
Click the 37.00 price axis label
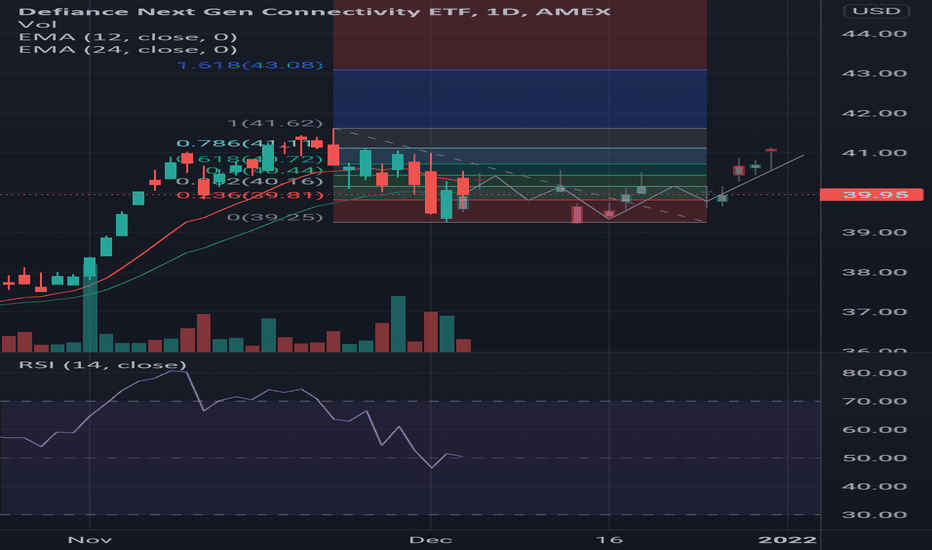[874, 312]
